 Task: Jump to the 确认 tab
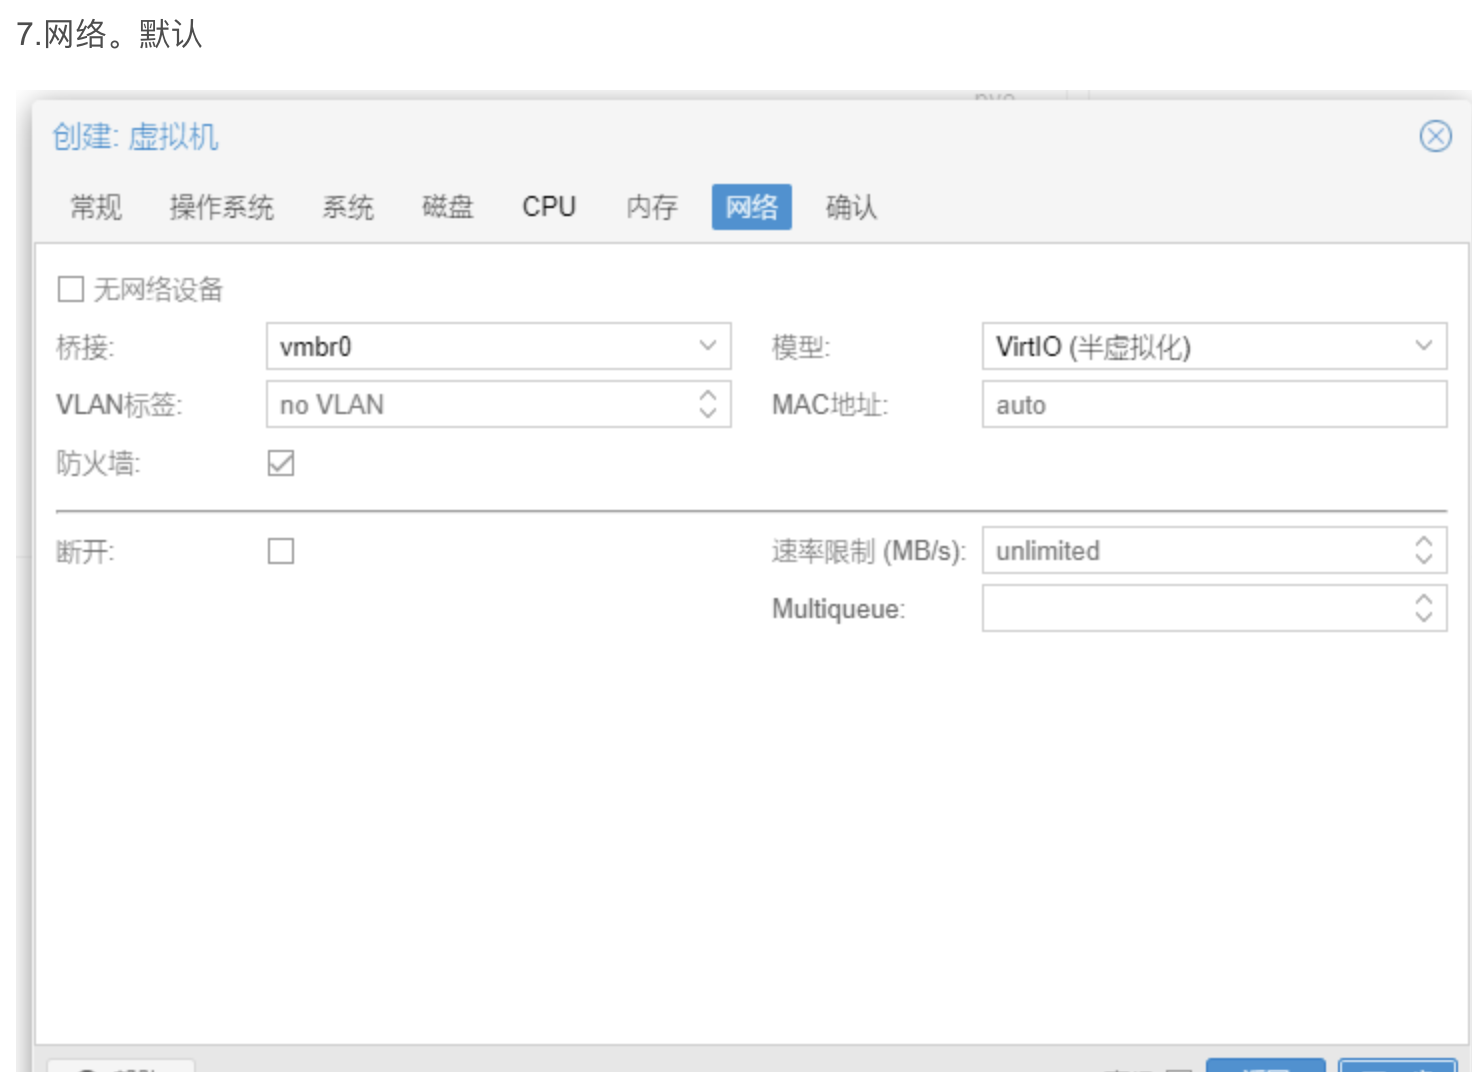click(x=851, y=207)
